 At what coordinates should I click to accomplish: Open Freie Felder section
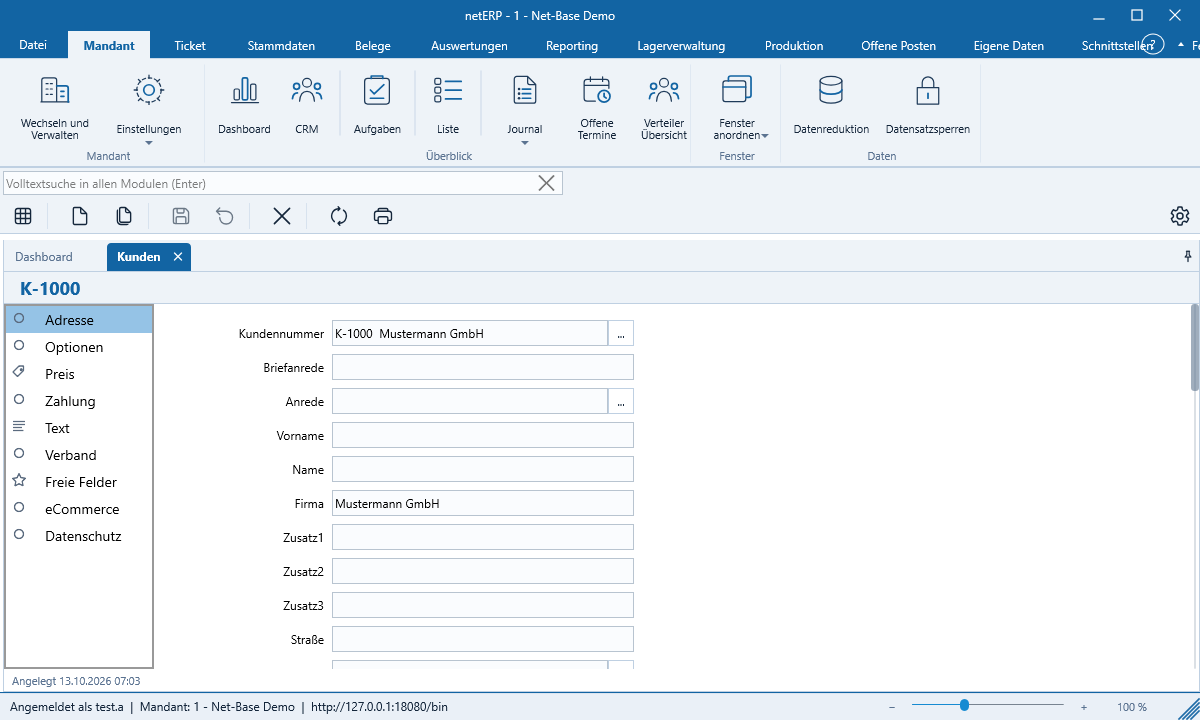coord(79,482)
